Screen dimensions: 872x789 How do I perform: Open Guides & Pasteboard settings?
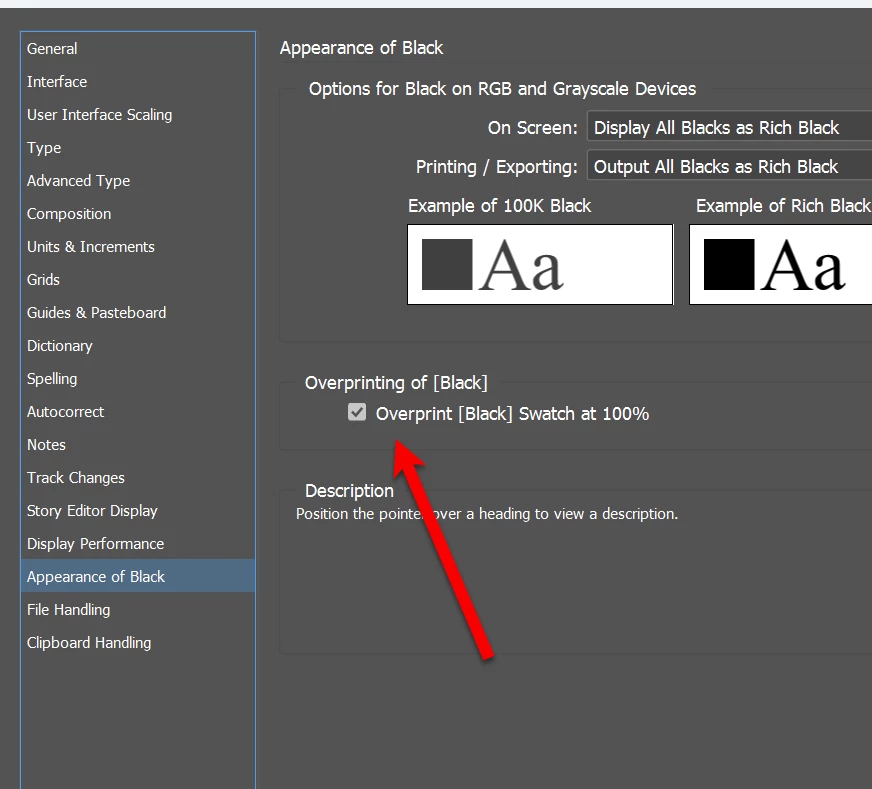click(x=138, y=312)
